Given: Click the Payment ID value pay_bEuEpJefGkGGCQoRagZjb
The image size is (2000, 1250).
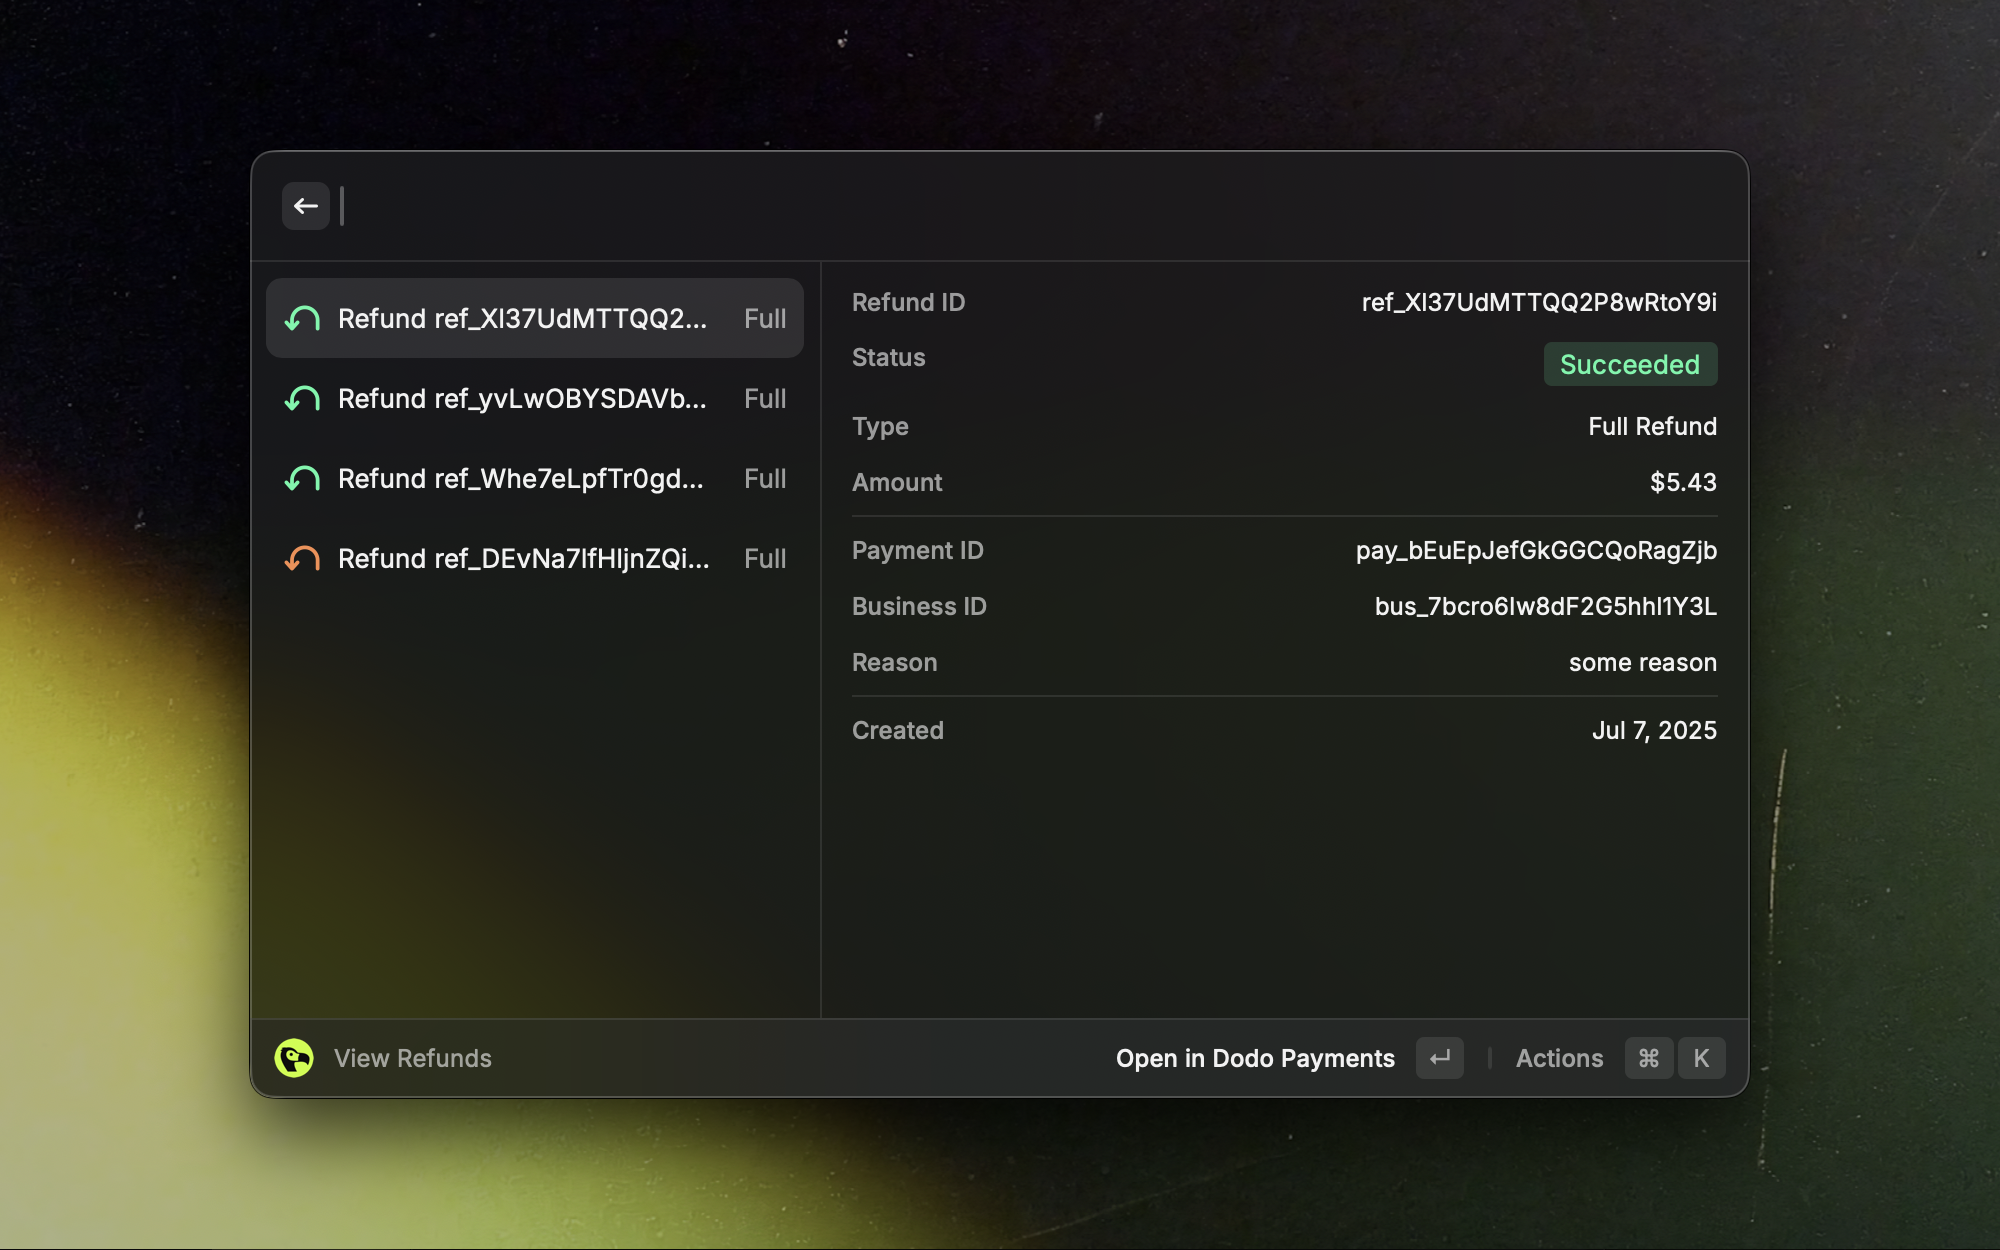Looking at the screenshot, I should point(1535,550).
